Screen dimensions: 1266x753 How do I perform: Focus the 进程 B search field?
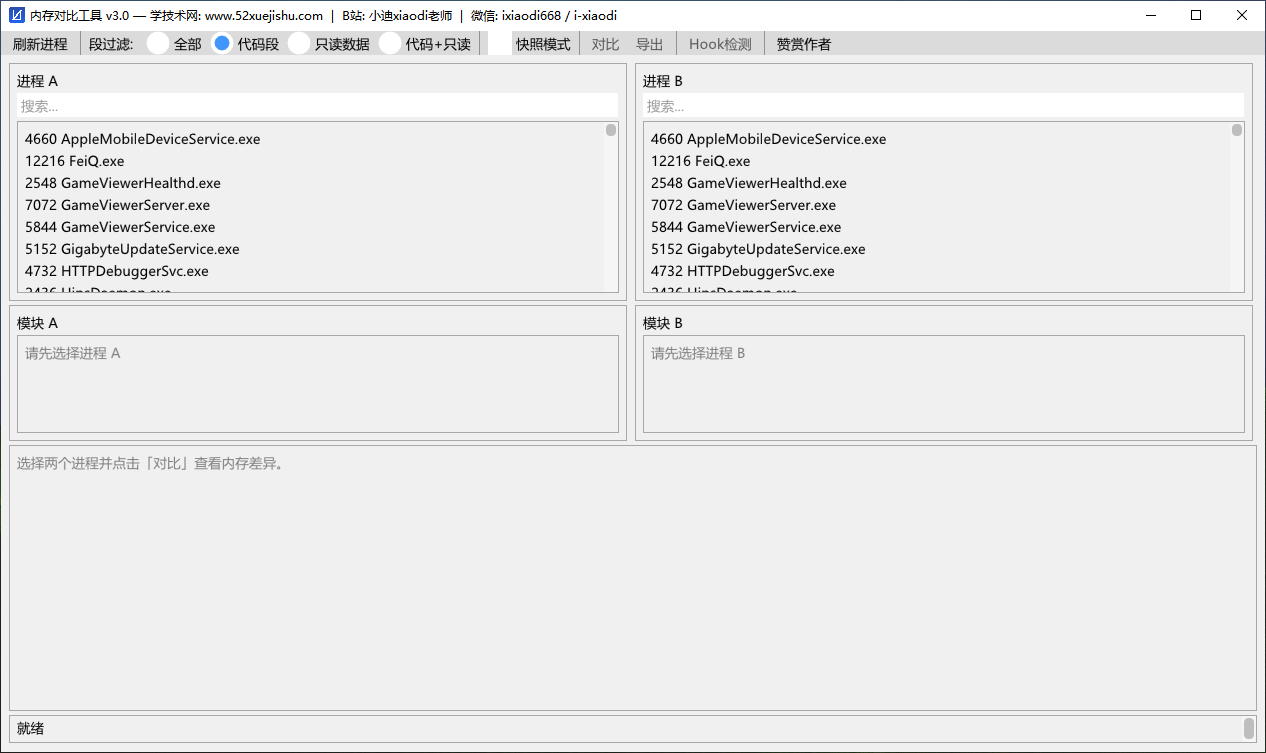[943, 106]
